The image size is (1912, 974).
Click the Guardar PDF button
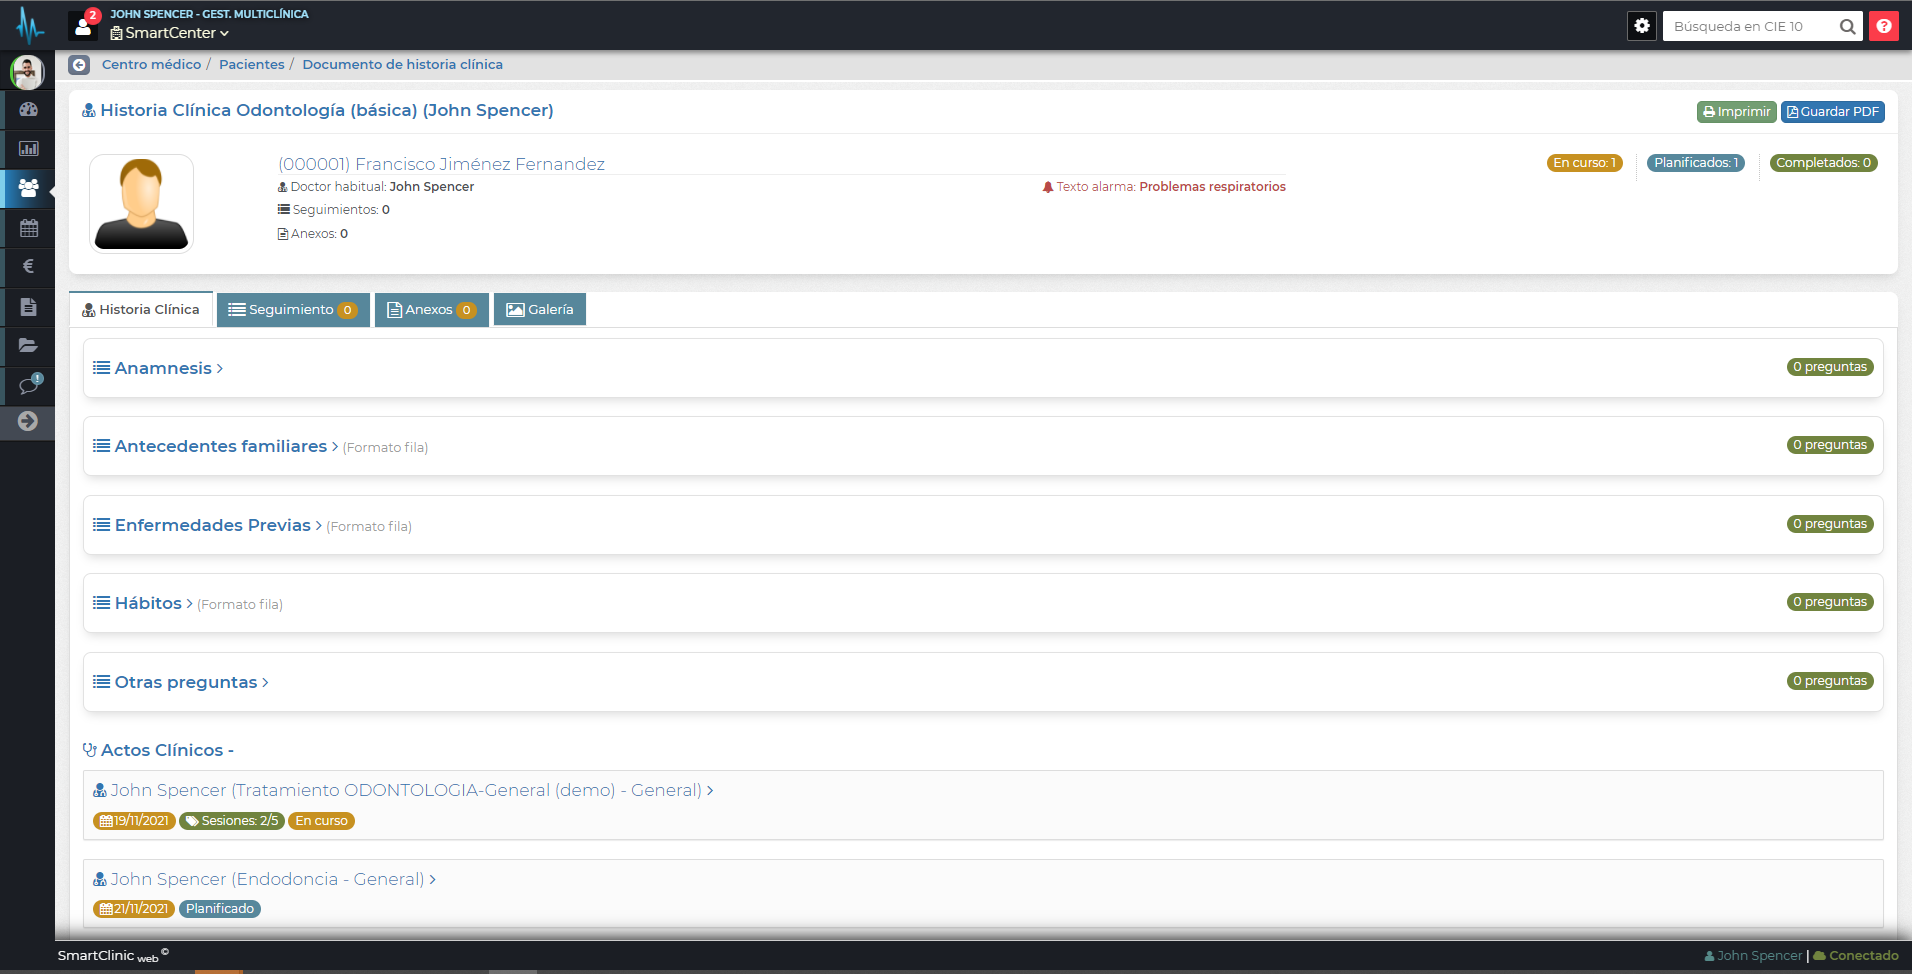(1832, 112)
